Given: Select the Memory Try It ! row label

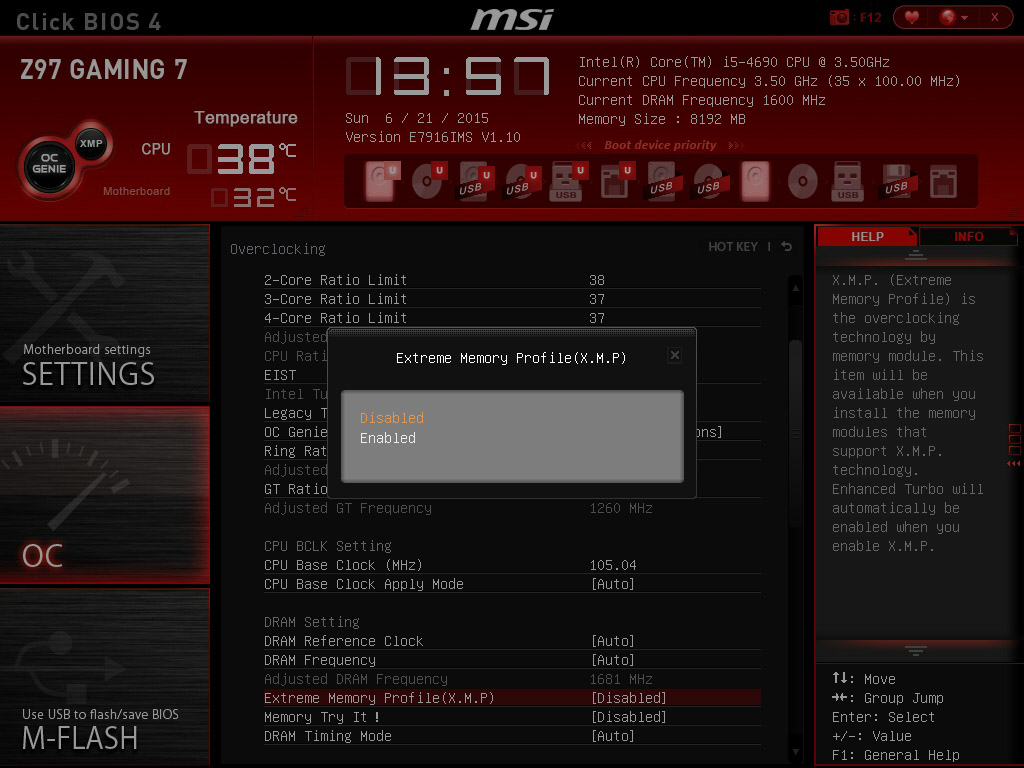Looking at the screenshot, I should [322, 717].
